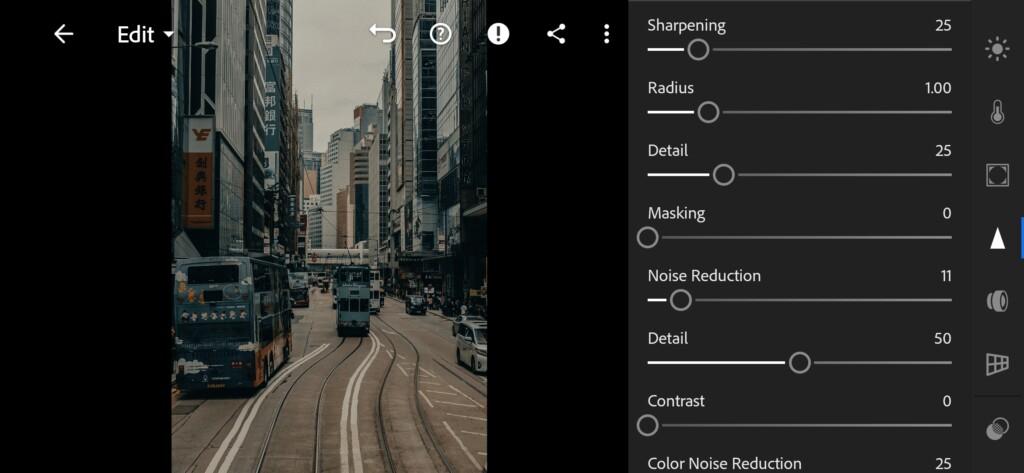Image resolution: width=1024 pixels, height=473 pixels.
Task: Click the Sharpening label
Action: [x=686, y=26]
